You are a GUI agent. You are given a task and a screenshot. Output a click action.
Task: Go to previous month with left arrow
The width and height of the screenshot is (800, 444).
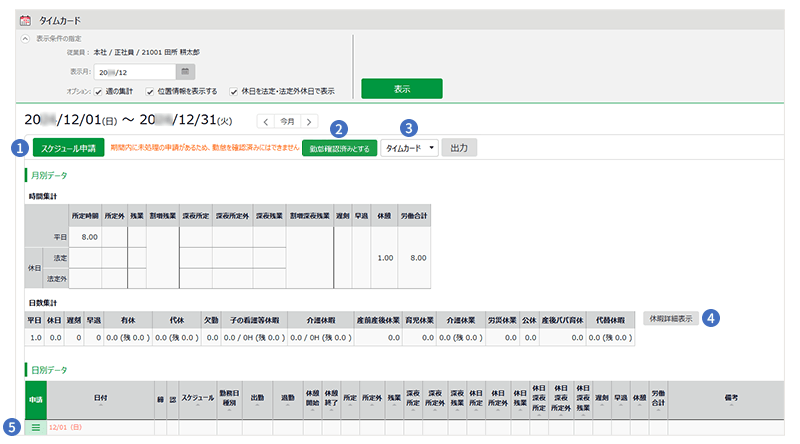pyautogui.click(x=265, y=121)
